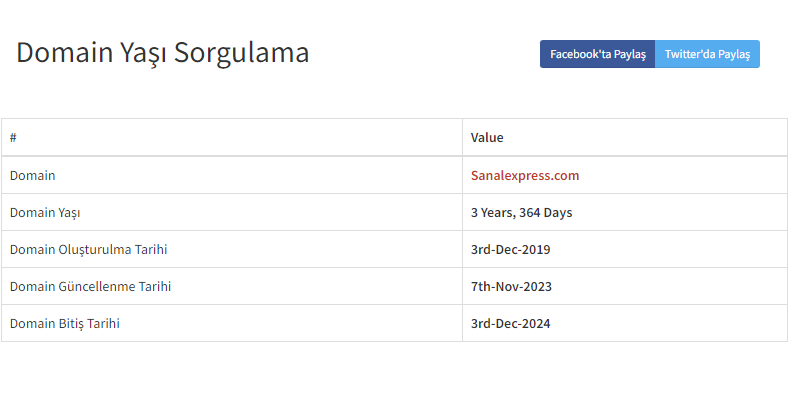
Task: Select the 3 Years, 364 Days value
Action: pos(521,213)
